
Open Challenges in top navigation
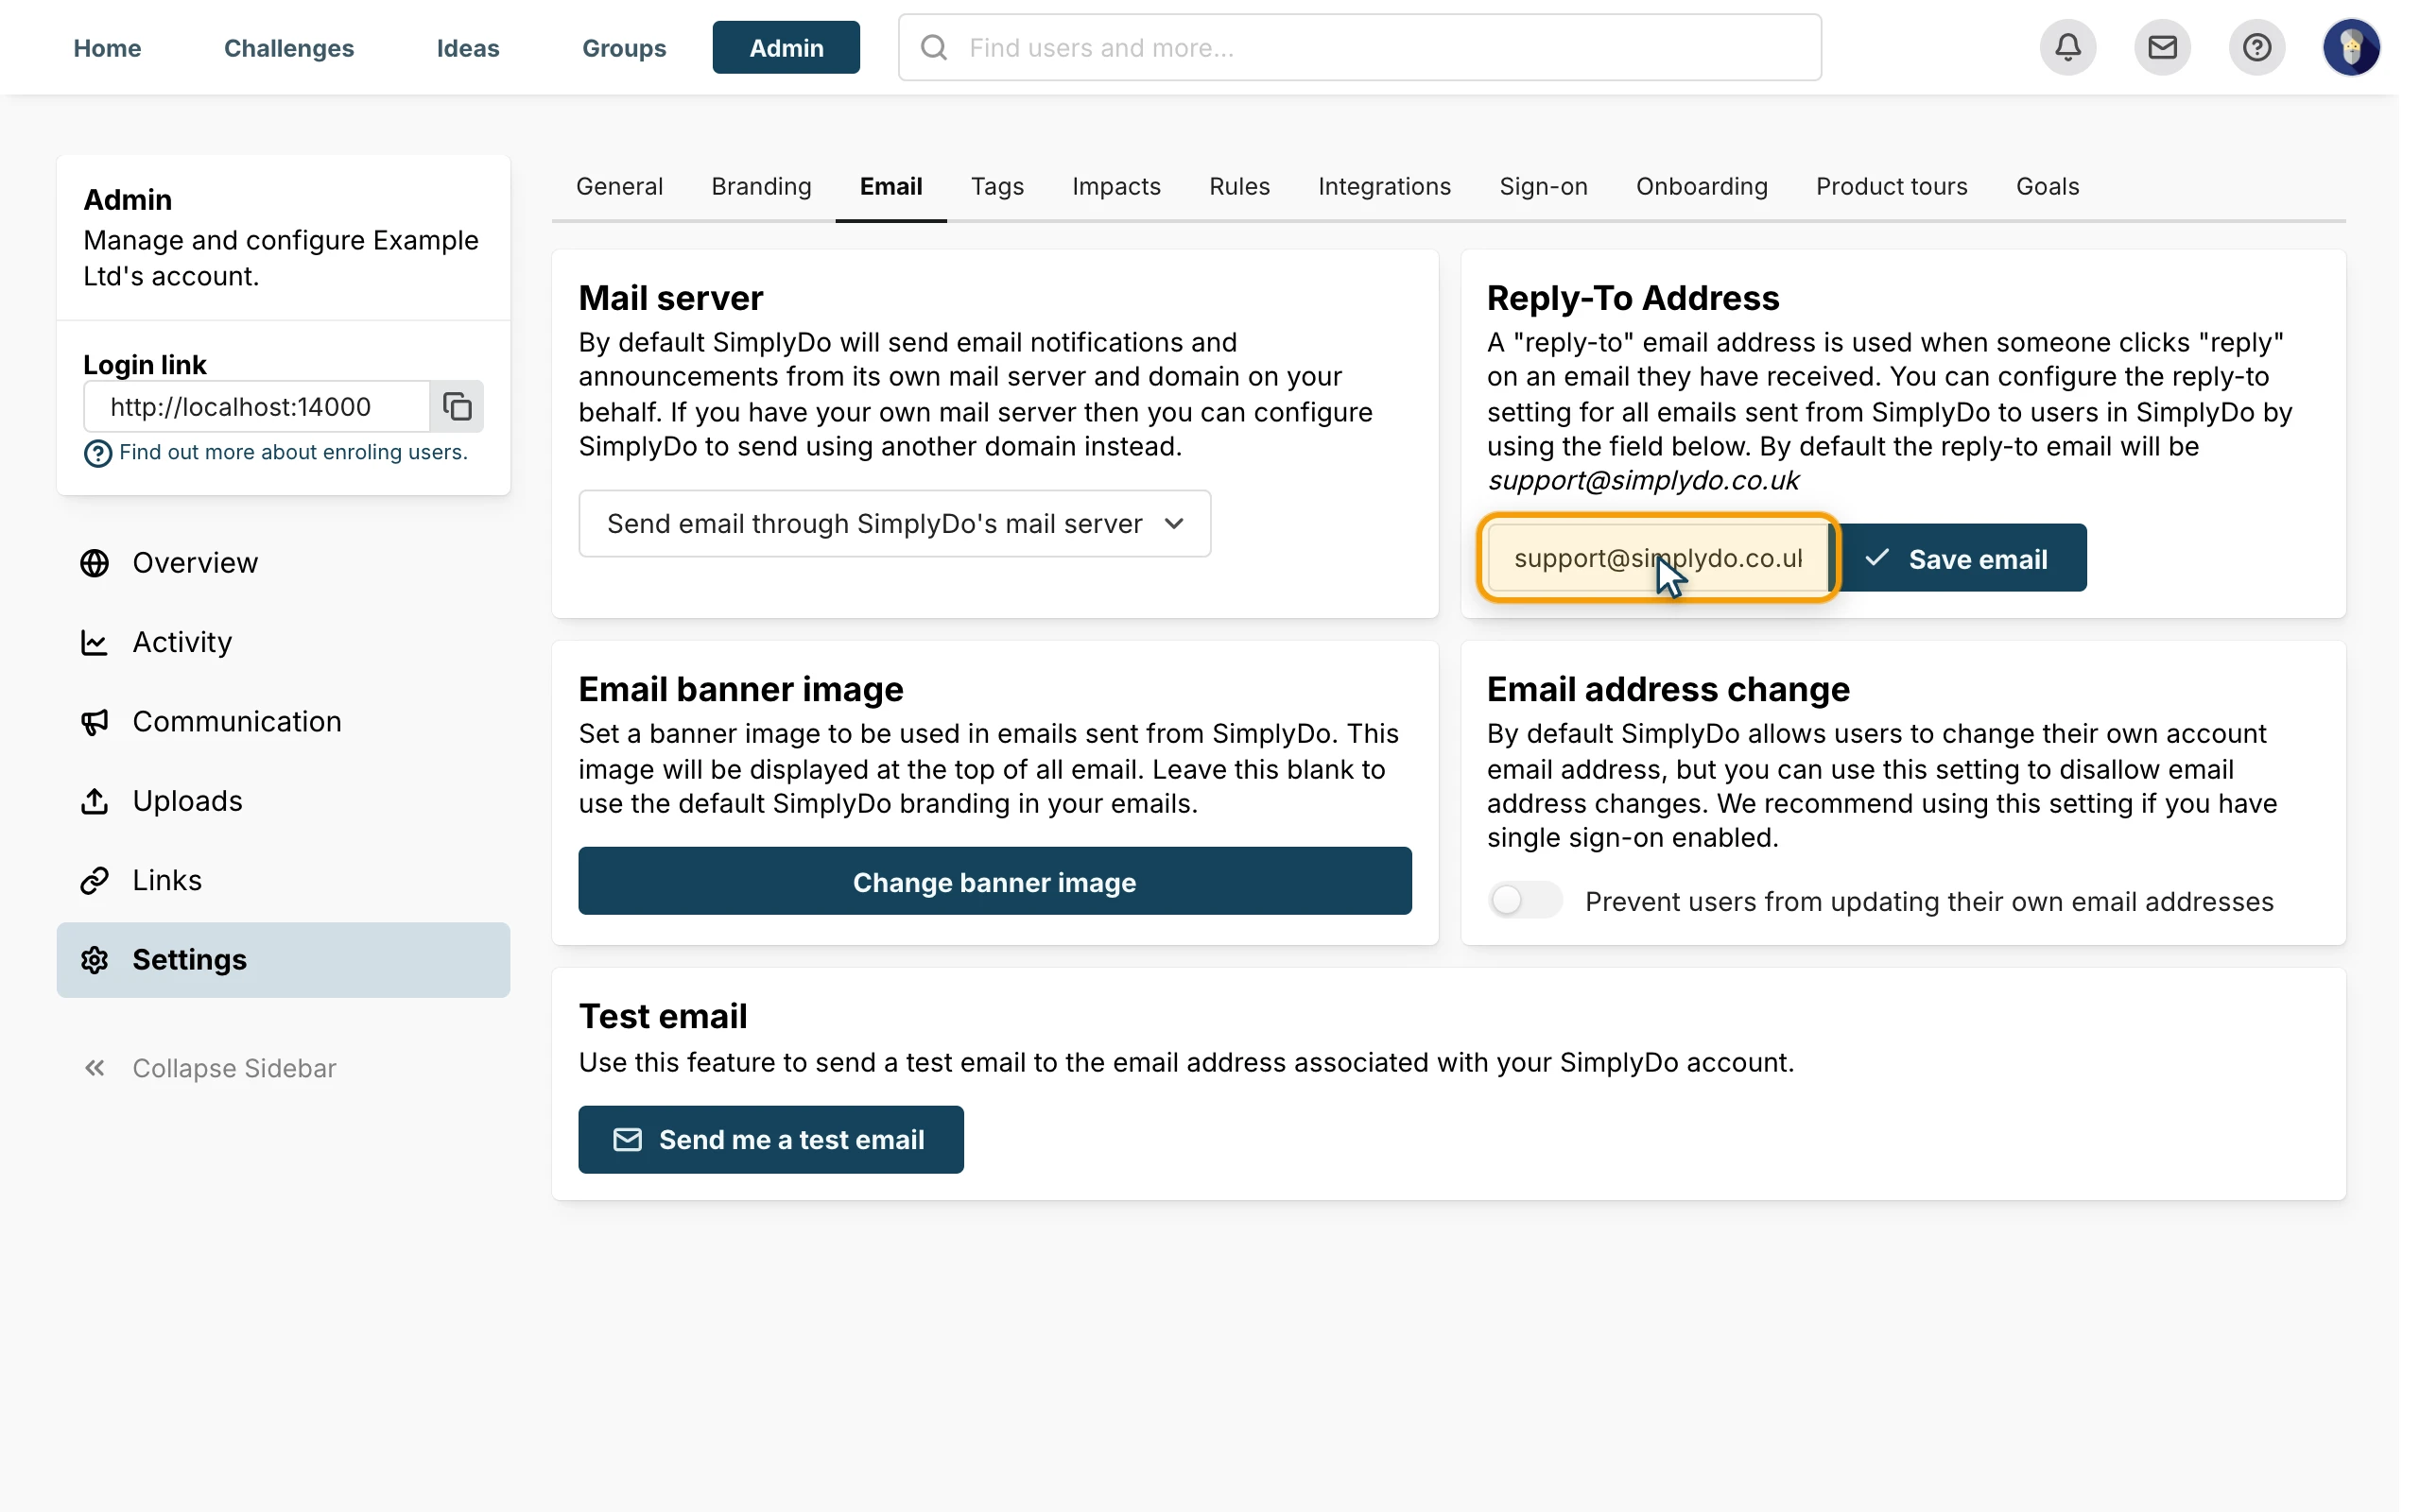tap(289, 47)
